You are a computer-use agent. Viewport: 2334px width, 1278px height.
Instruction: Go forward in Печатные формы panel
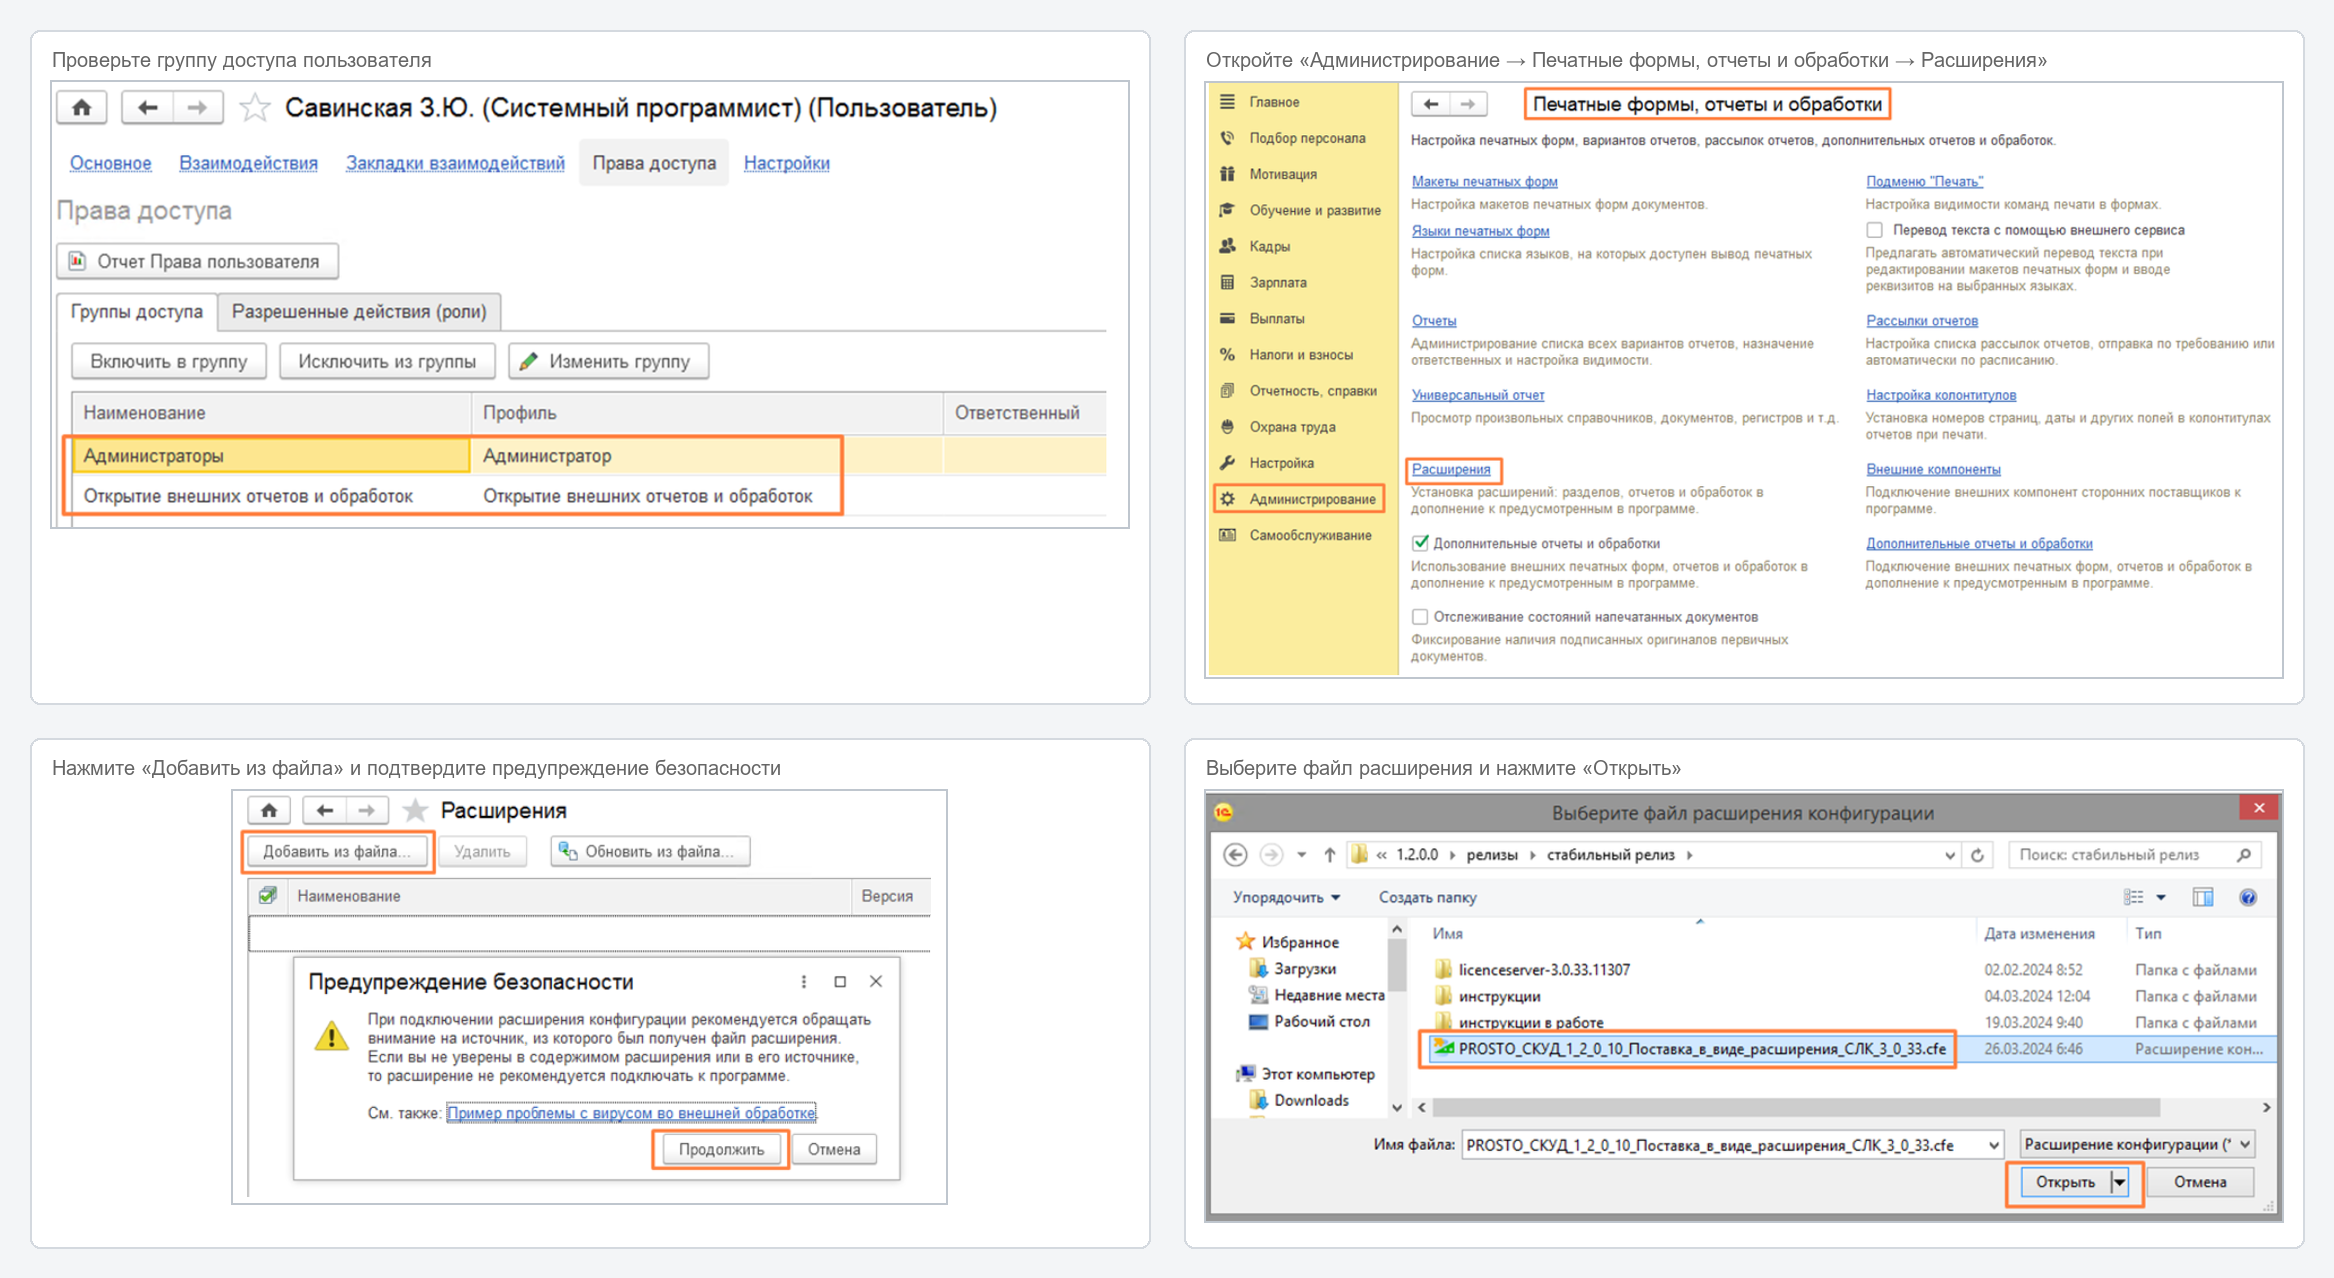tap(1468, 104)
